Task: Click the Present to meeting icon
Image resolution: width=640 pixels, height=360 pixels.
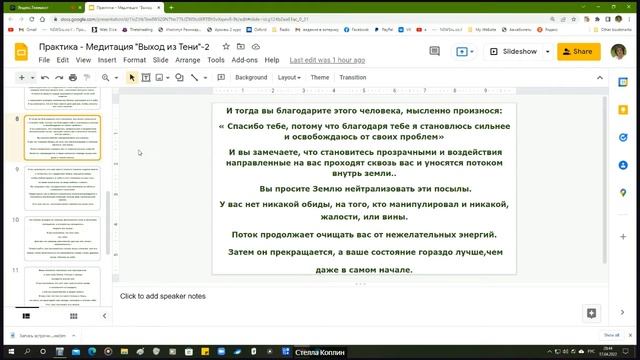Action: pos(462,51)
